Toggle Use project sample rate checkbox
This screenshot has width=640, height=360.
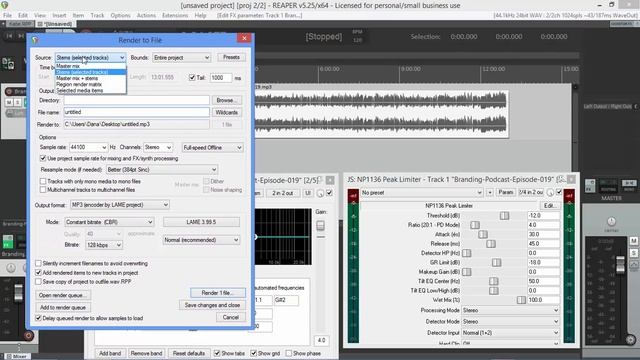click(43, 158)
